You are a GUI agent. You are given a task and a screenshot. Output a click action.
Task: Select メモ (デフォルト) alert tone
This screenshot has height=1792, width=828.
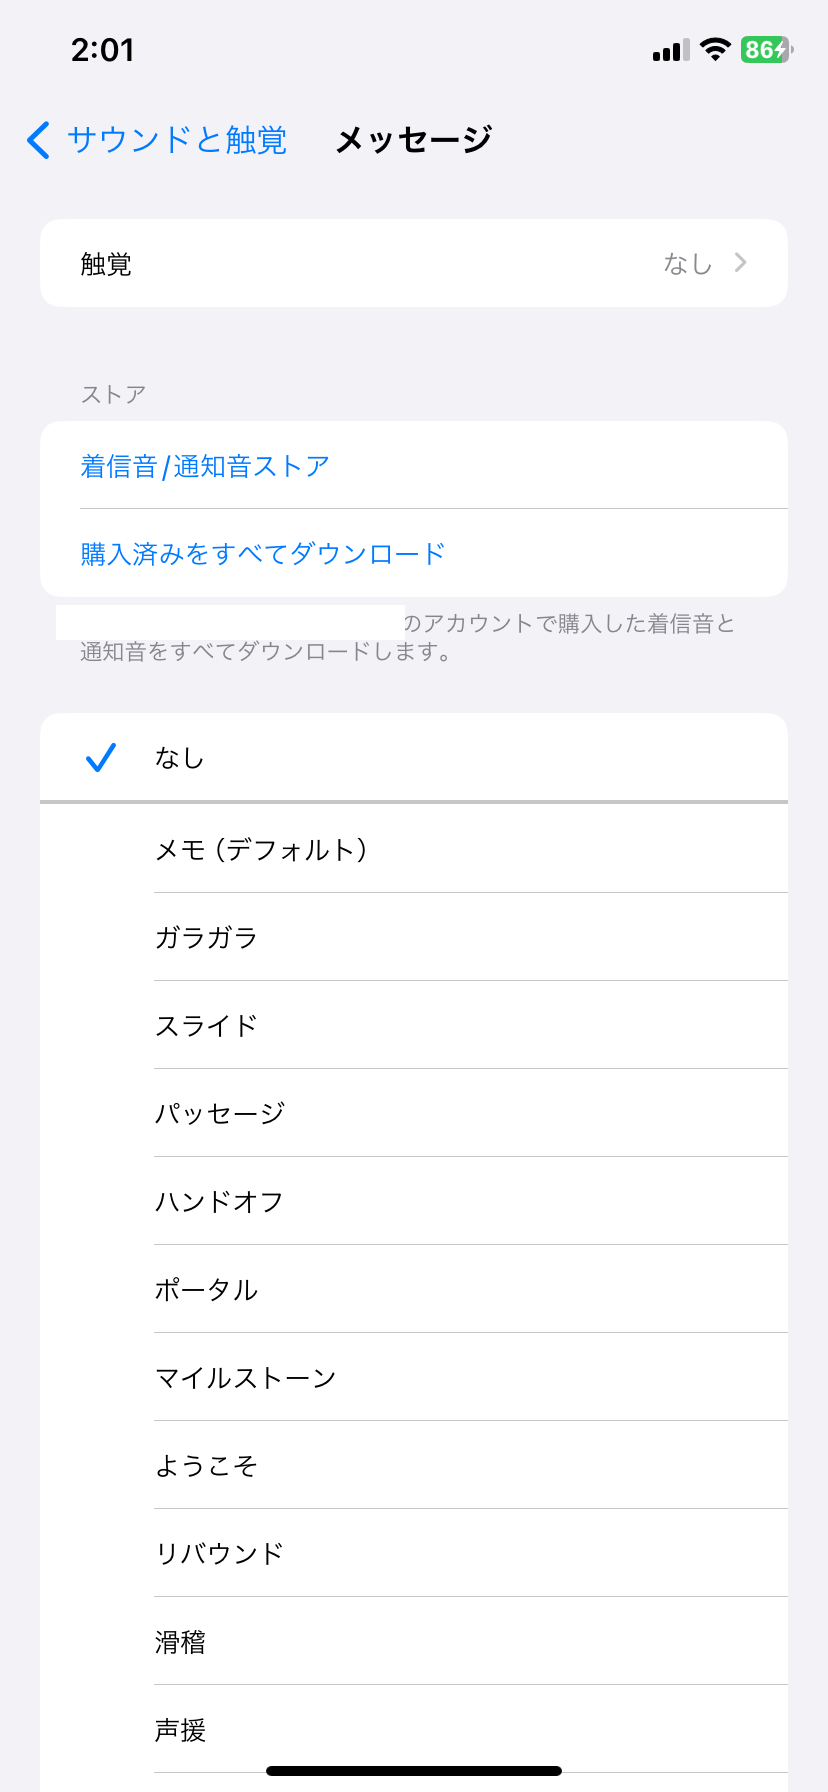(262, 850)
